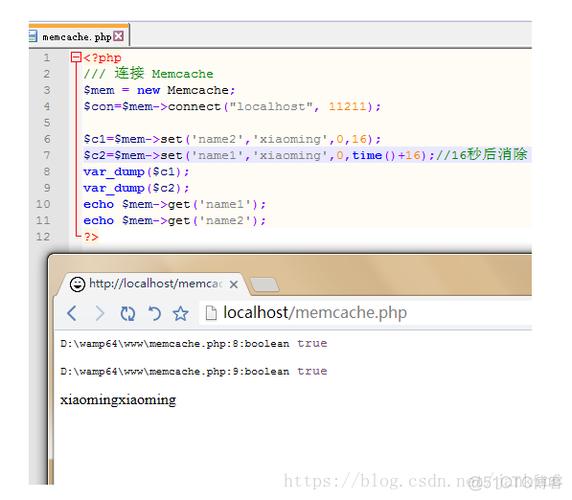Bookmark page with star icon

click(181, 313)
